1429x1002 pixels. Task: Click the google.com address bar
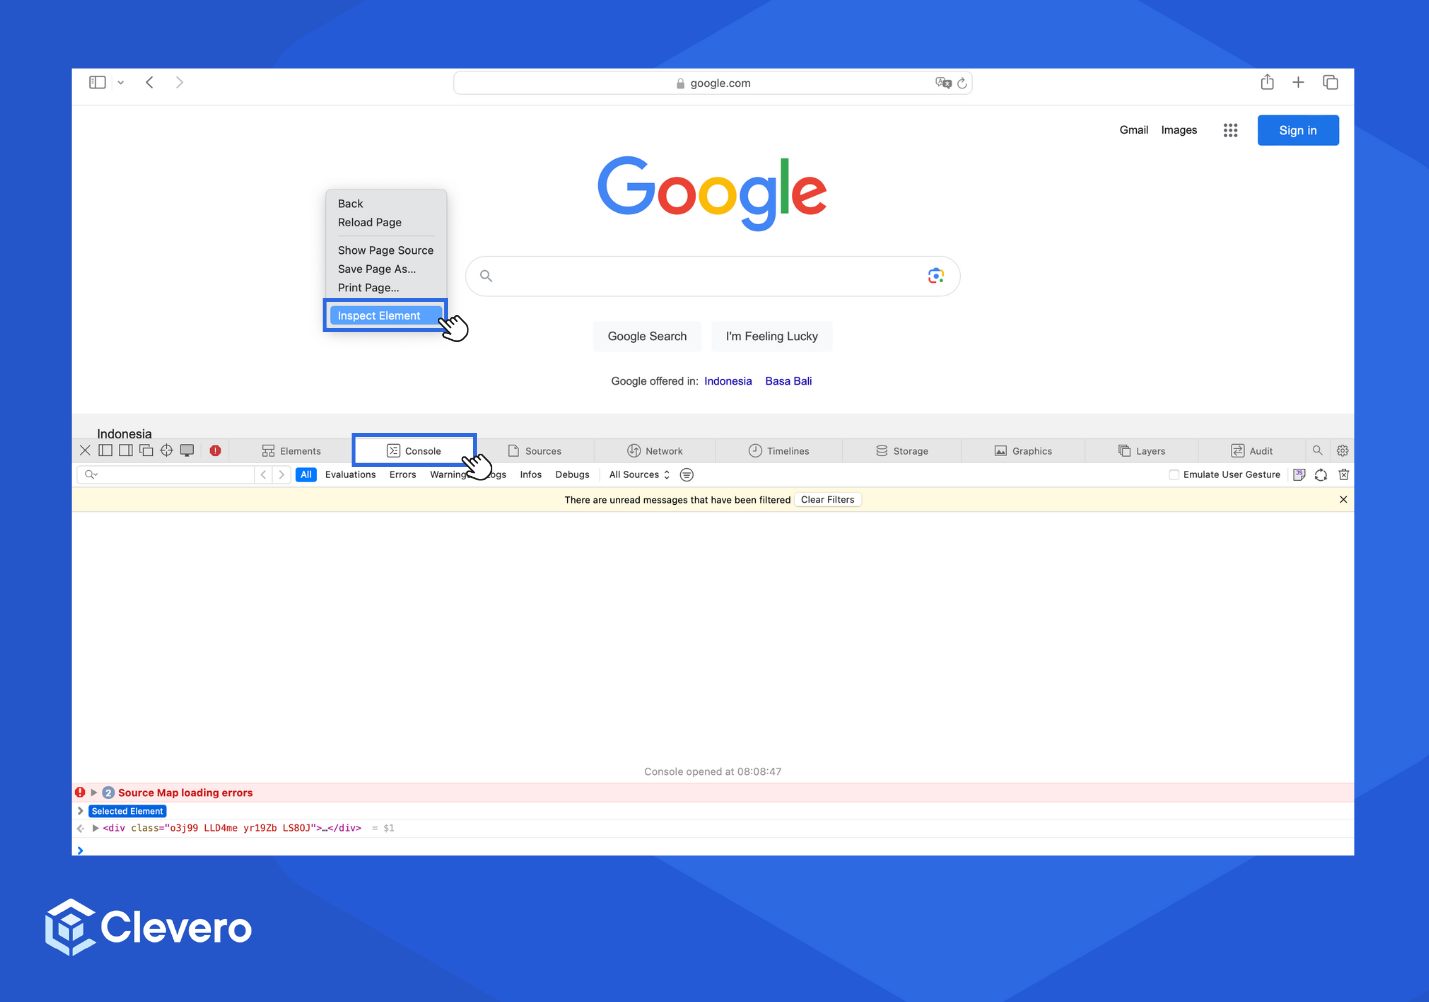pos(712,83)
